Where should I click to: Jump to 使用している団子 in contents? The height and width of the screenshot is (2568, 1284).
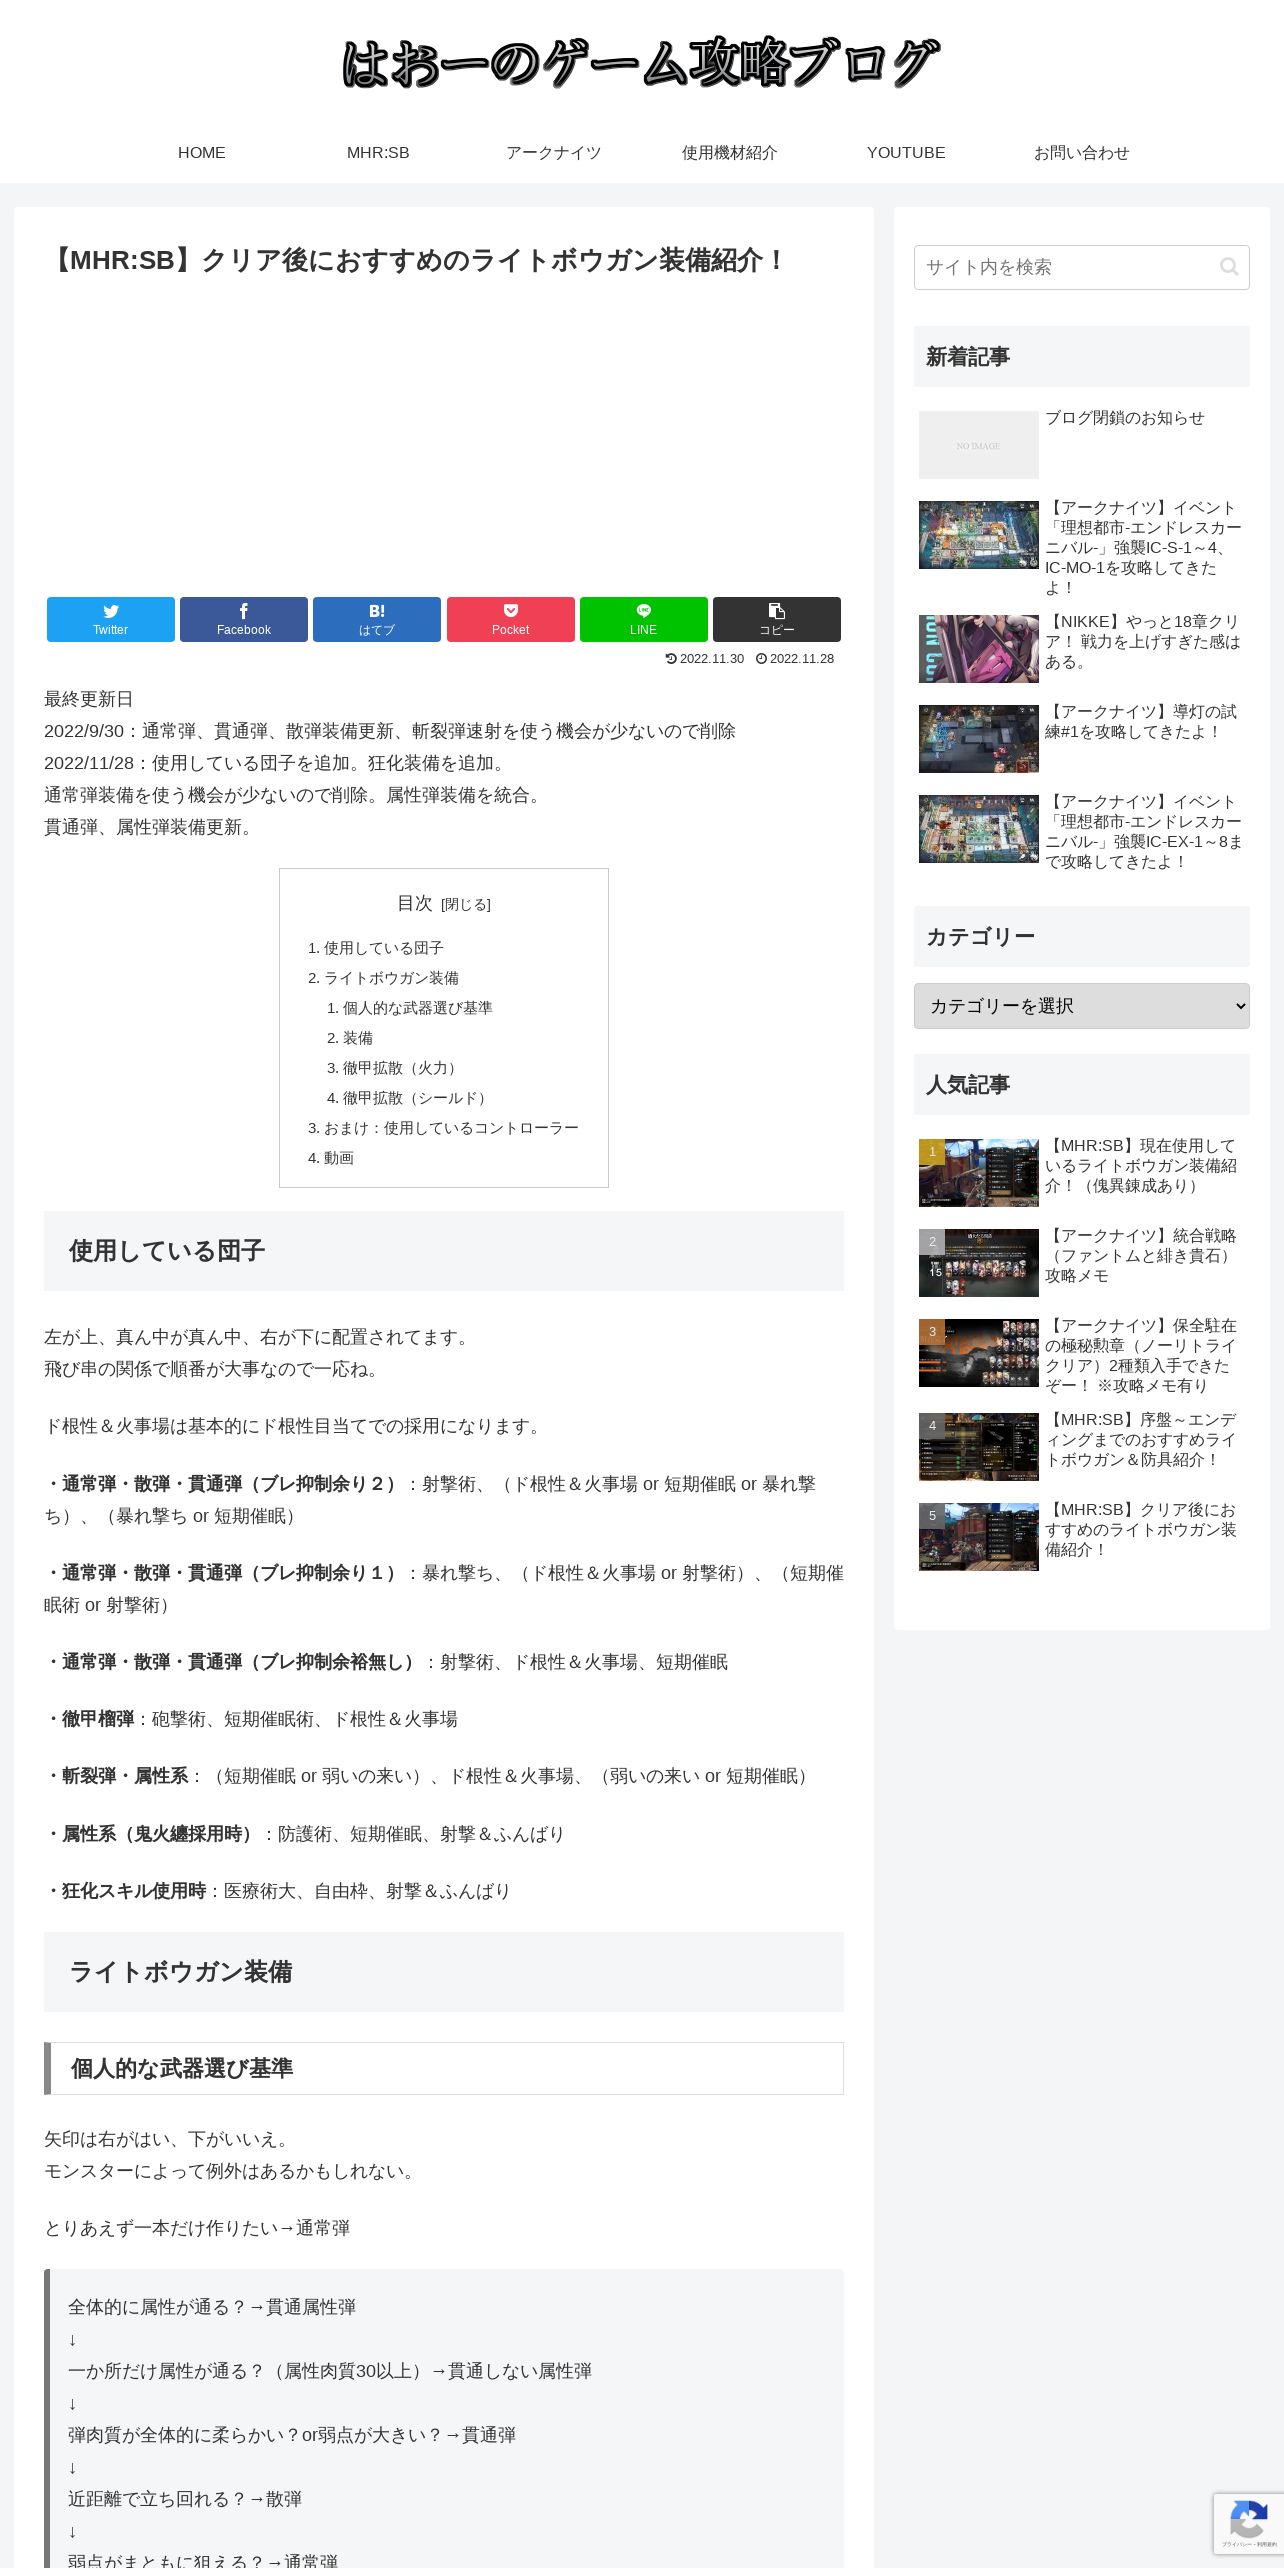tap(383, 948)
